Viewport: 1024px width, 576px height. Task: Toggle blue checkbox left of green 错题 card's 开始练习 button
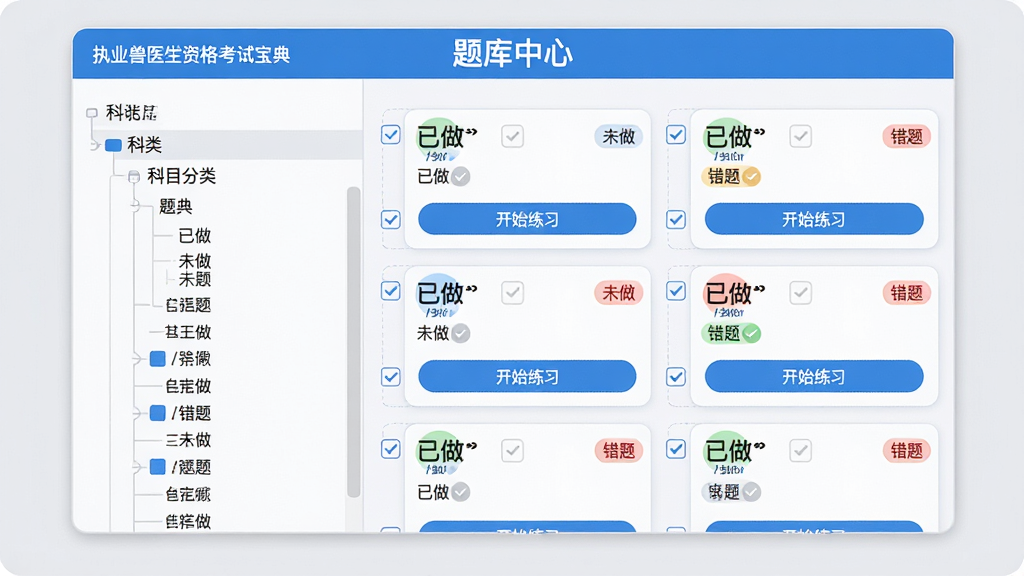676,377
